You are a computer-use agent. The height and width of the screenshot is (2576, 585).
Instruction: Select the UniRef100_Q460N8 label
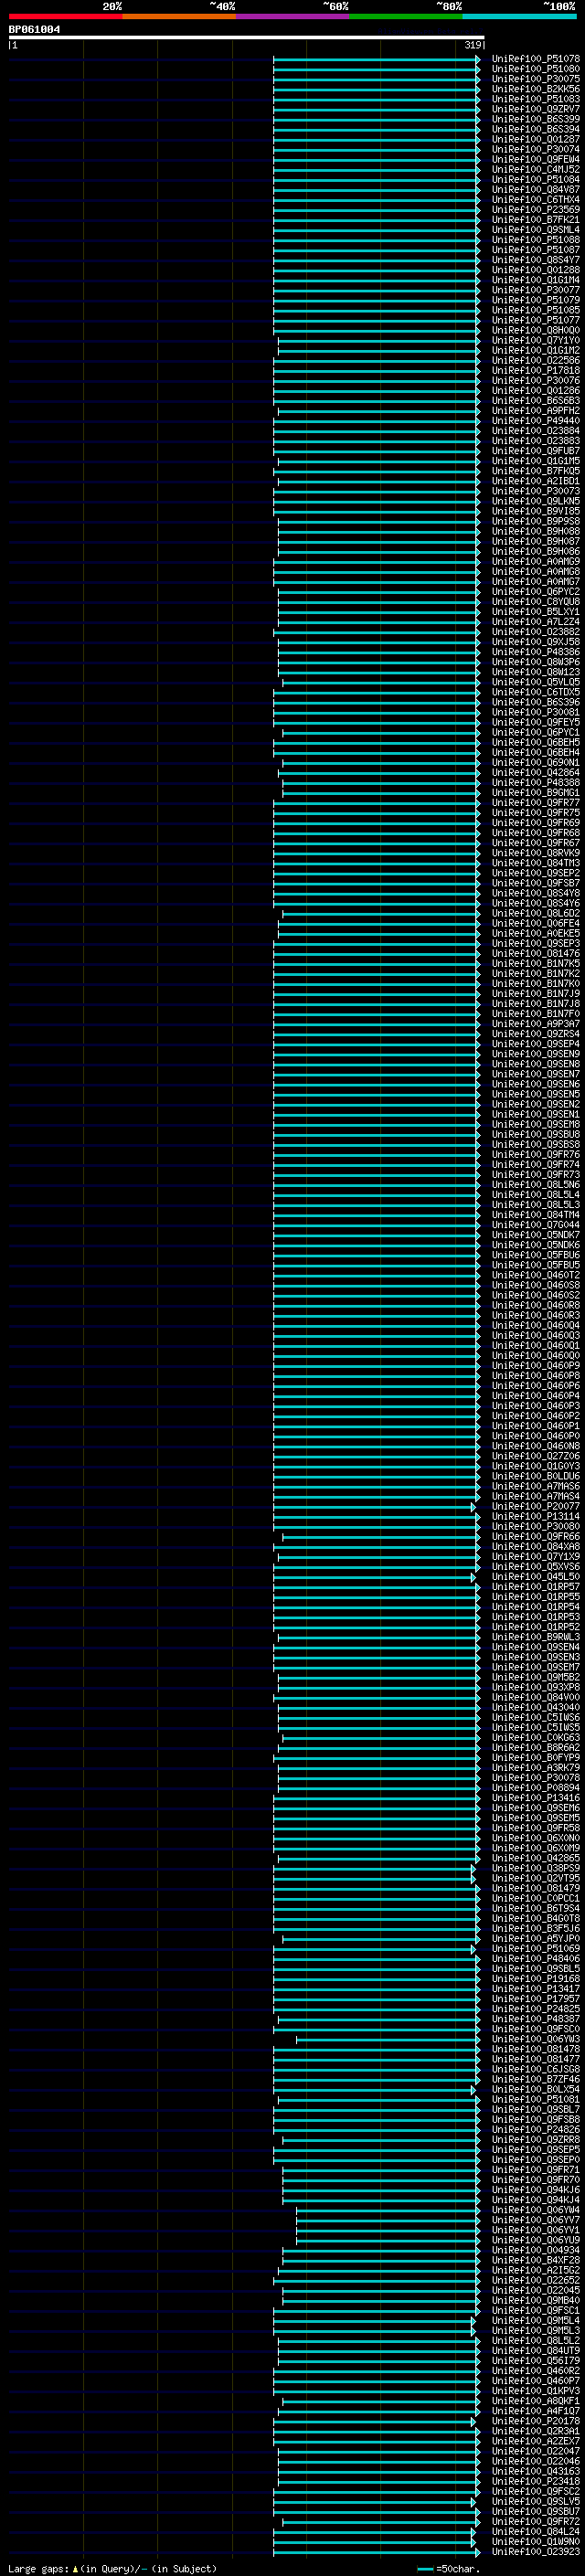(x=536, y=1446)
